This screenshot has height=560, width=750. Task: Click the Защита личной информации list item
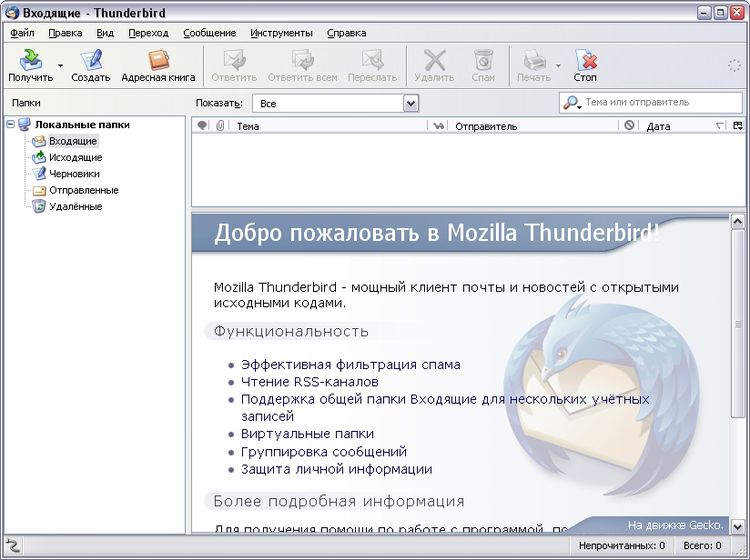(337, 469)
